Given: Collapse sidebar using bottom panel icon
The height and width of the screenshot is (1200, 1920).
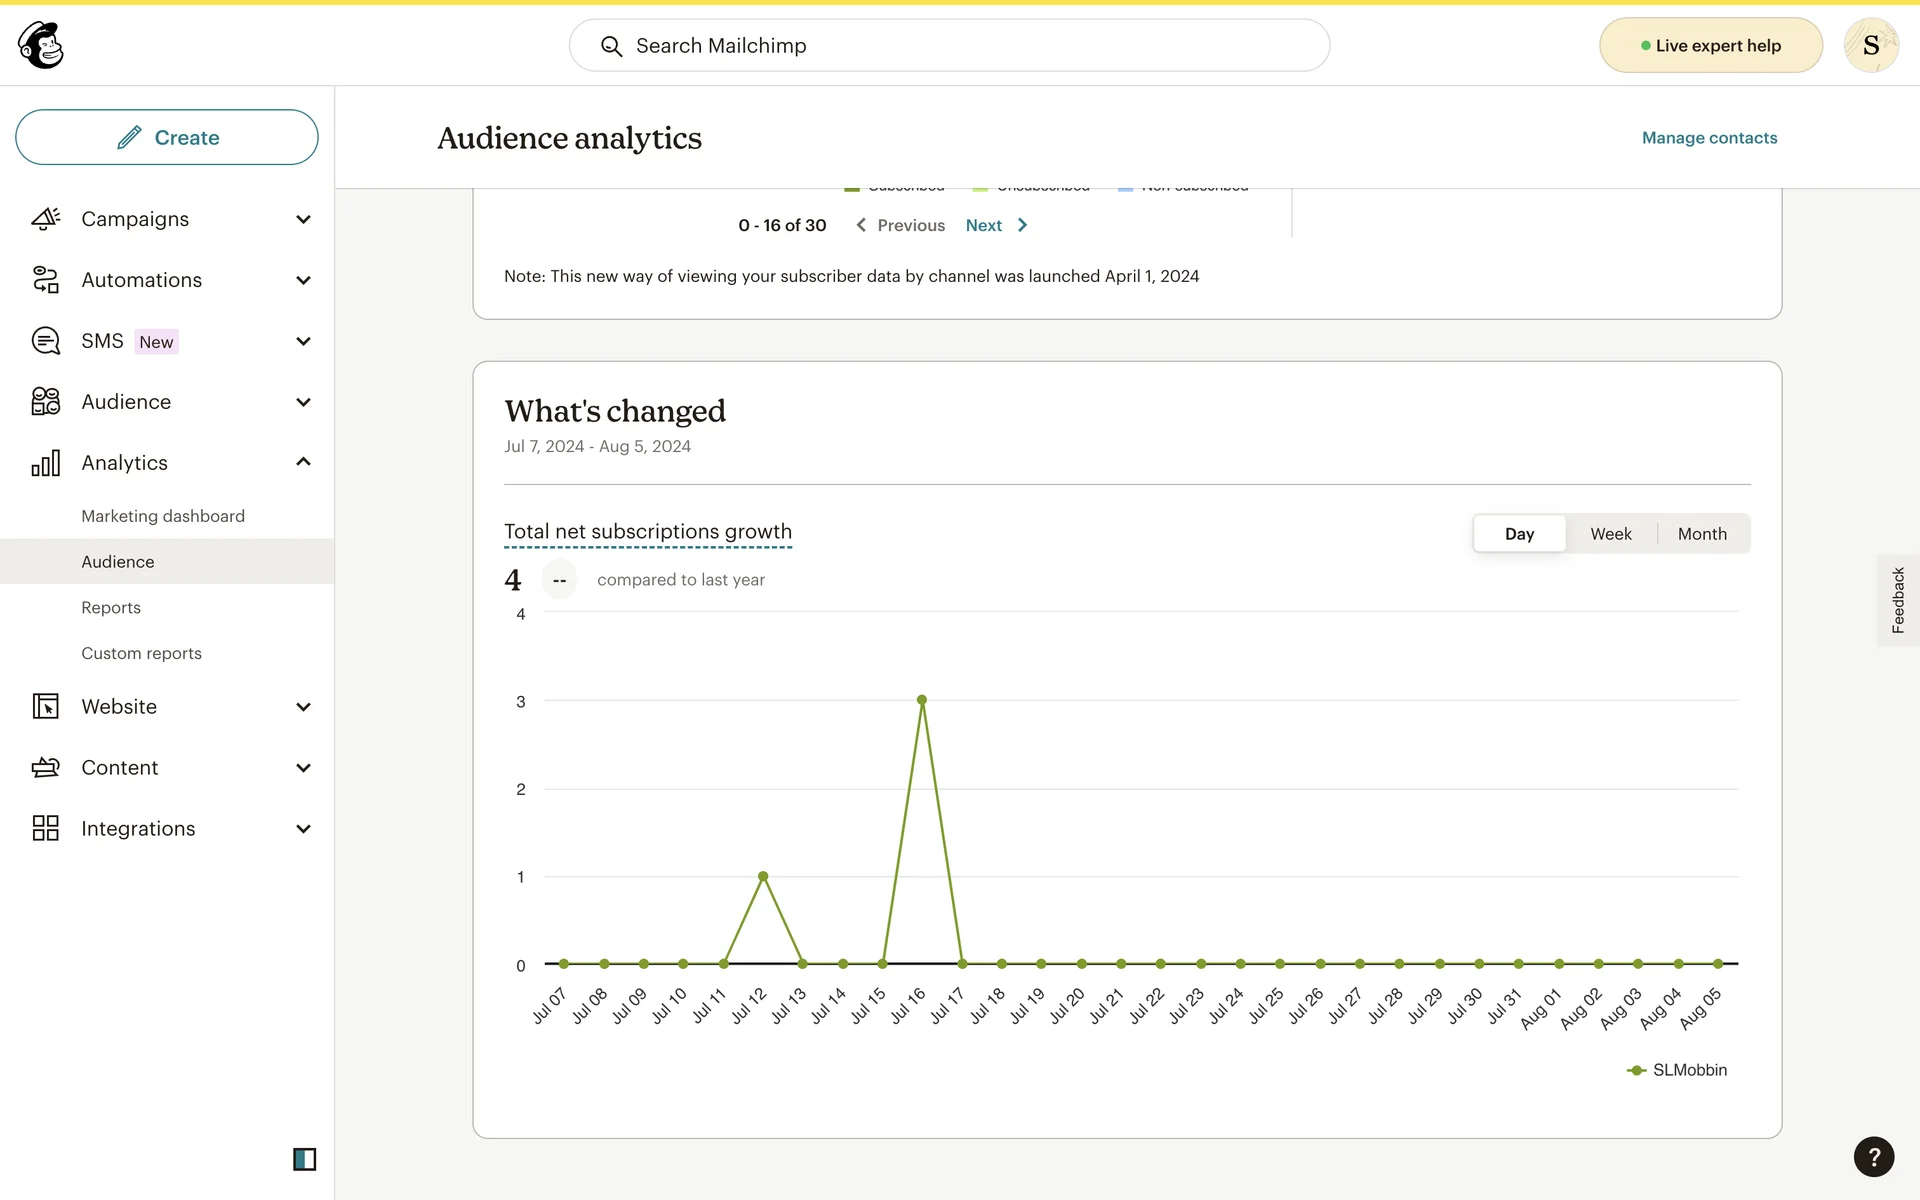Looking at the screenshot, I should click(x=304, y=1159).
